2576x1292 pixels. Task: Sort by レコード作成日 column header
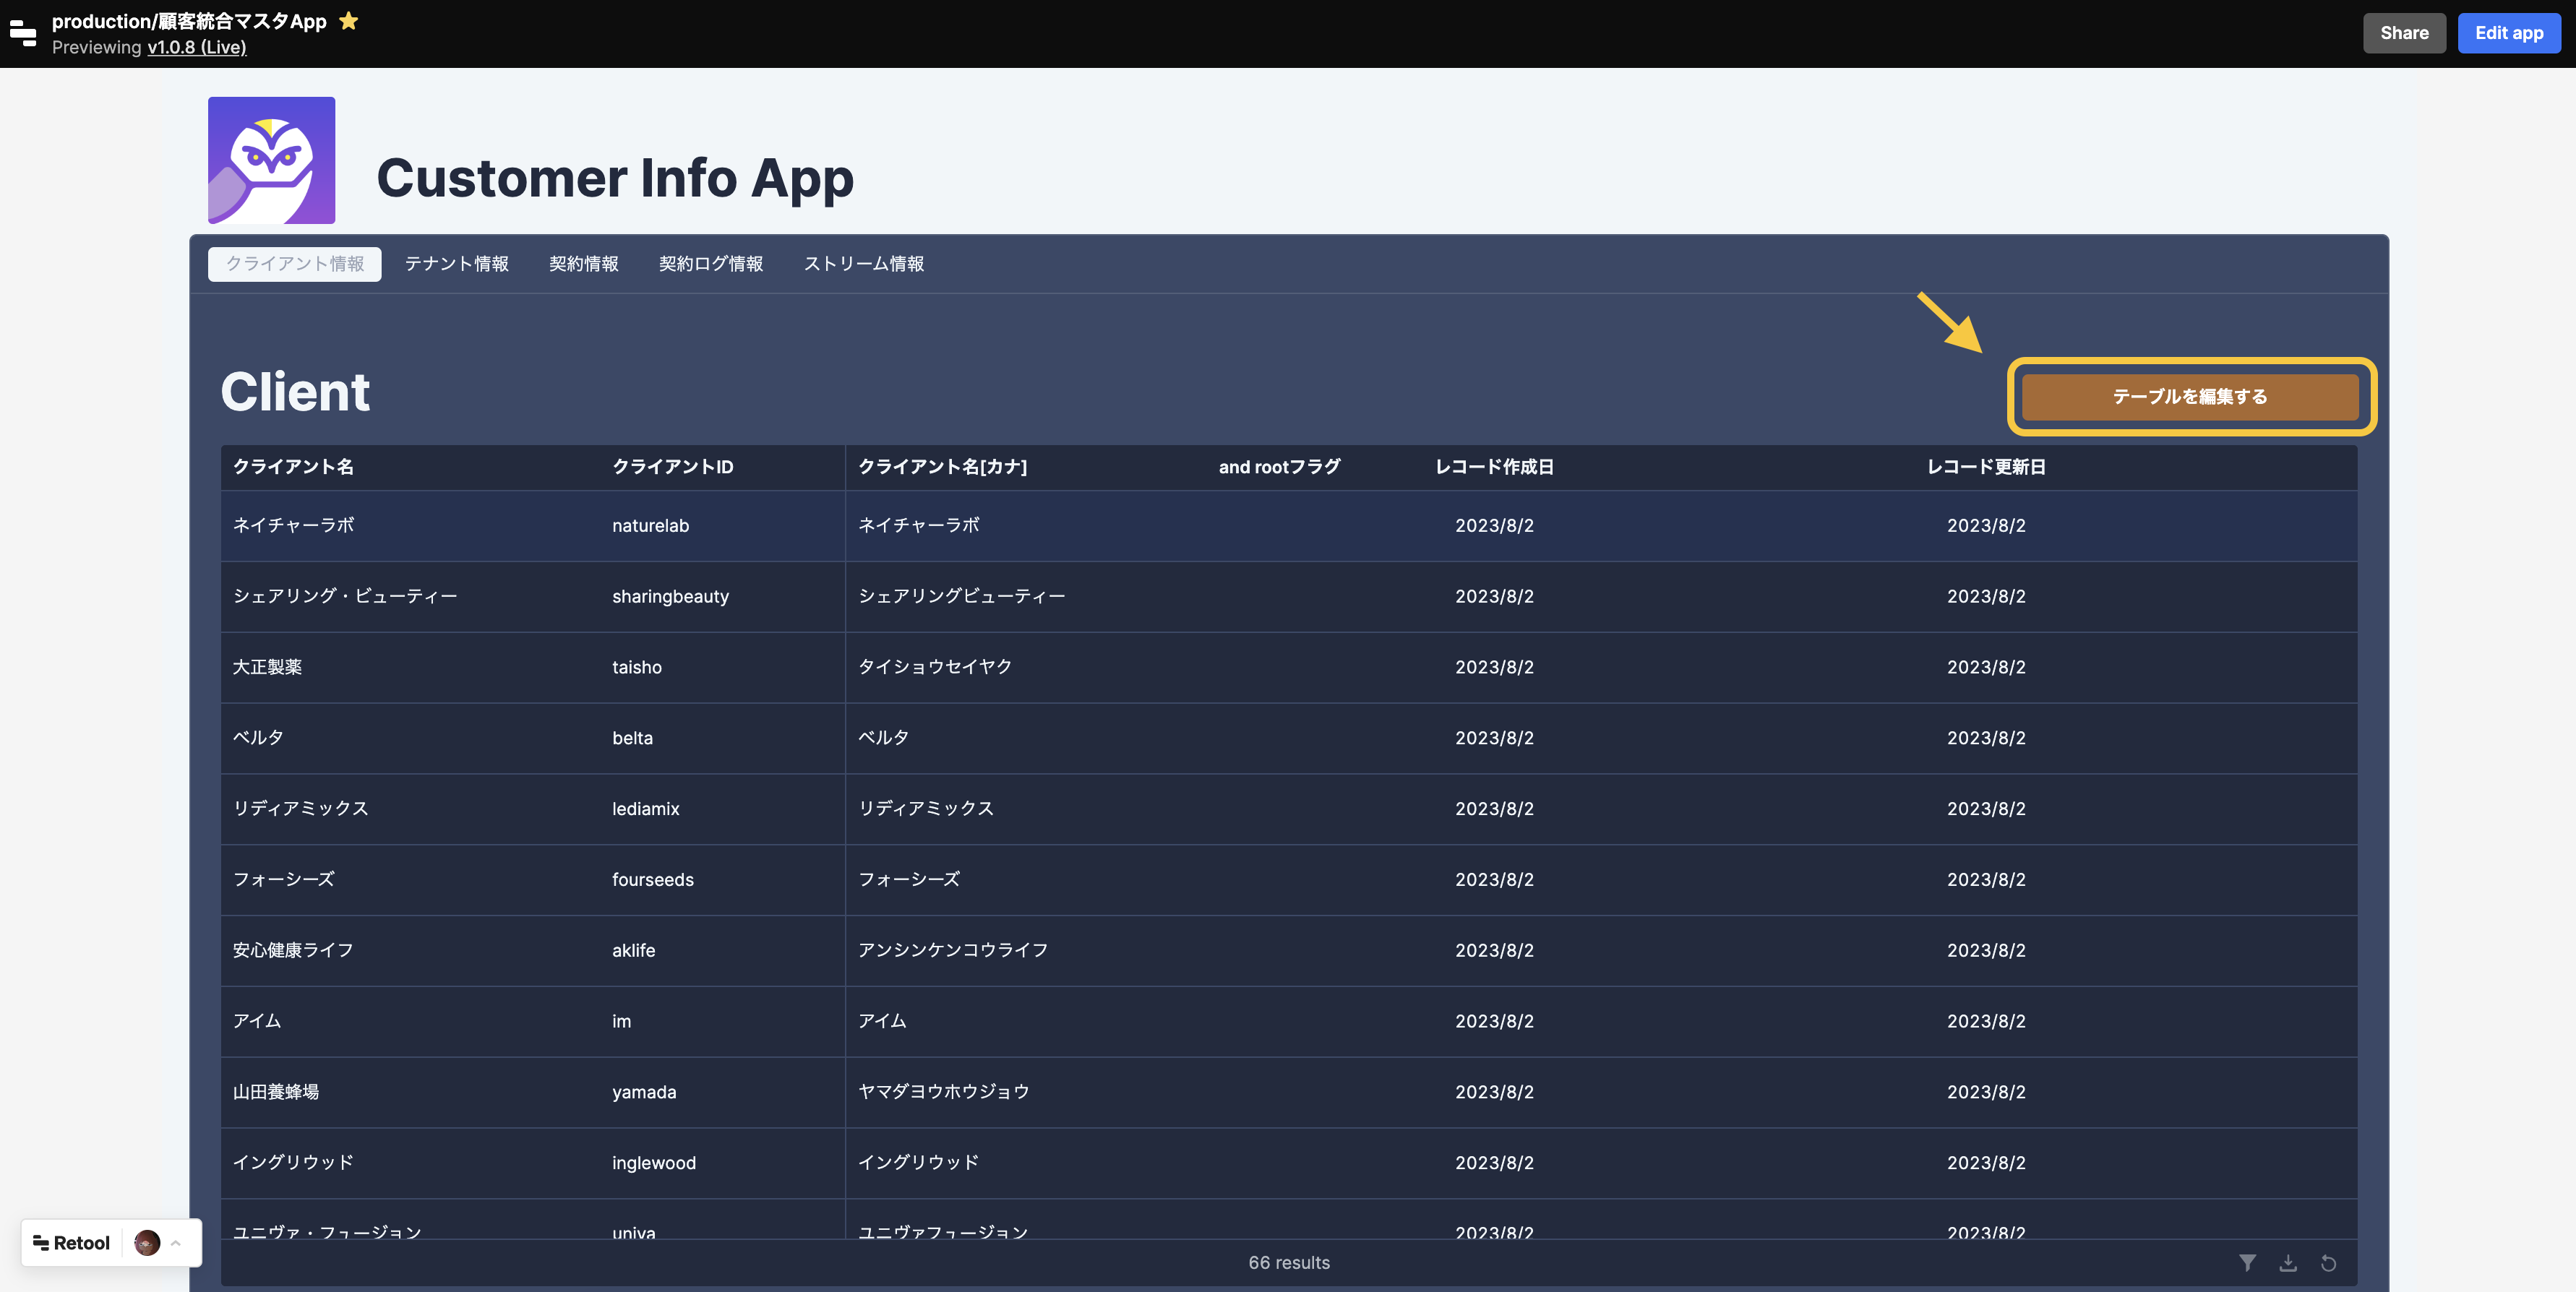pyautogui.click(x=1493, y=467)
